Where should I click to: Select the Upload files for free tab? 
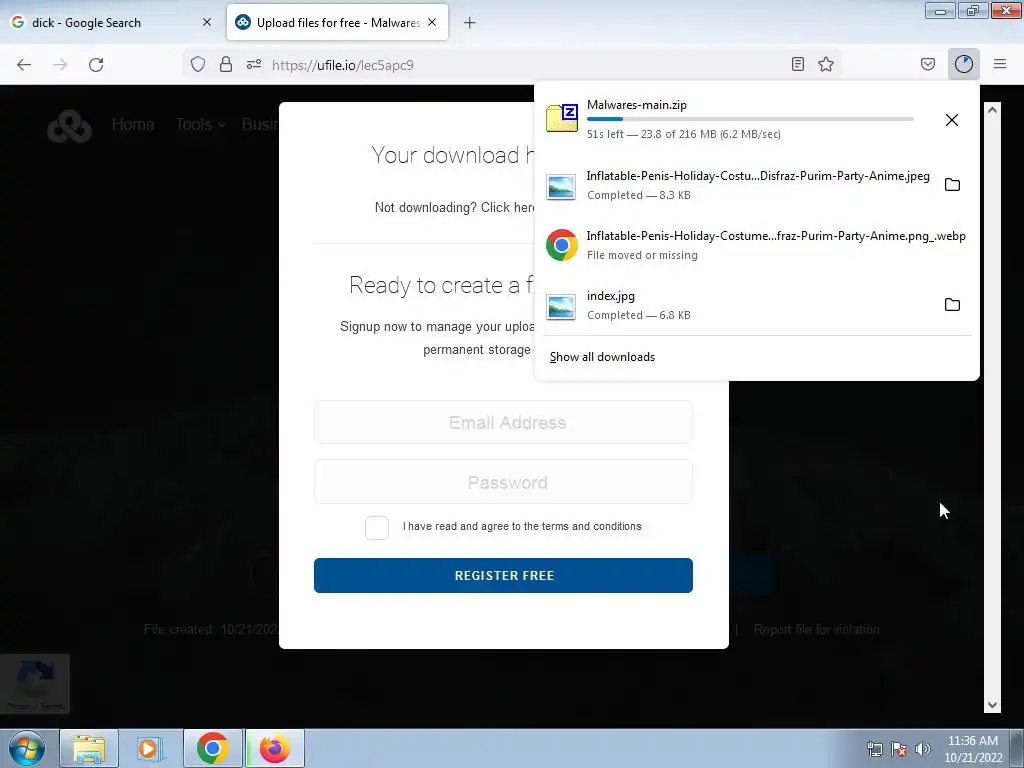(338, 22)
